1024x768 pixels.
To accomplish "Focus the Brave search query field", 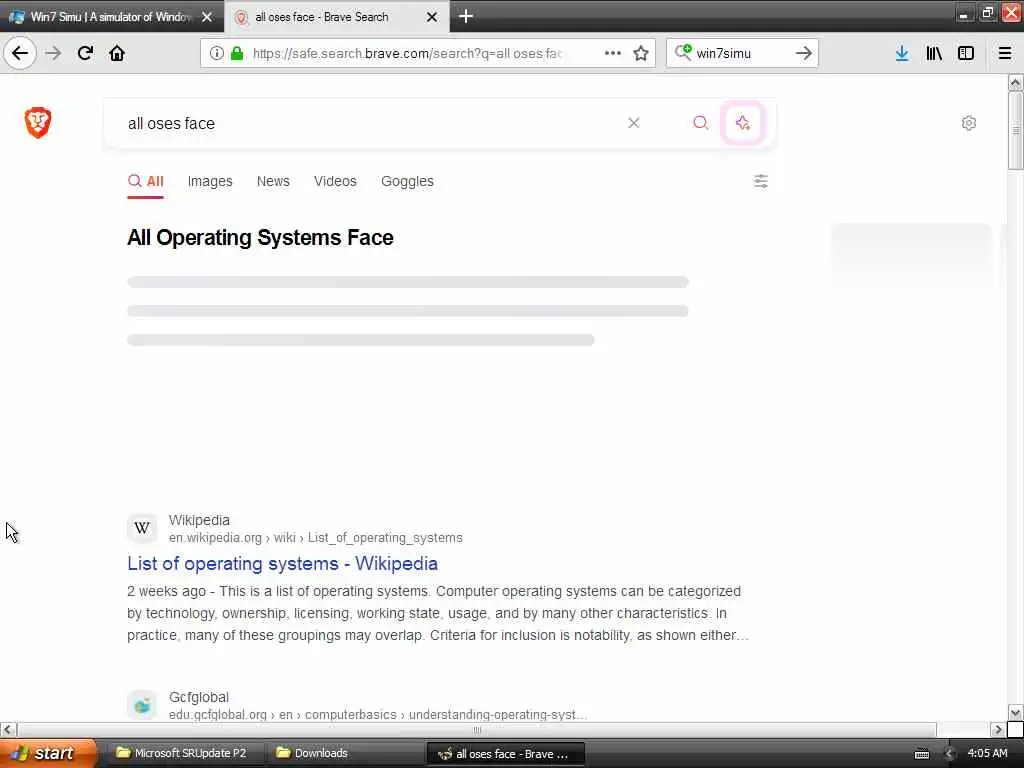I will click(x=366, y=123).
